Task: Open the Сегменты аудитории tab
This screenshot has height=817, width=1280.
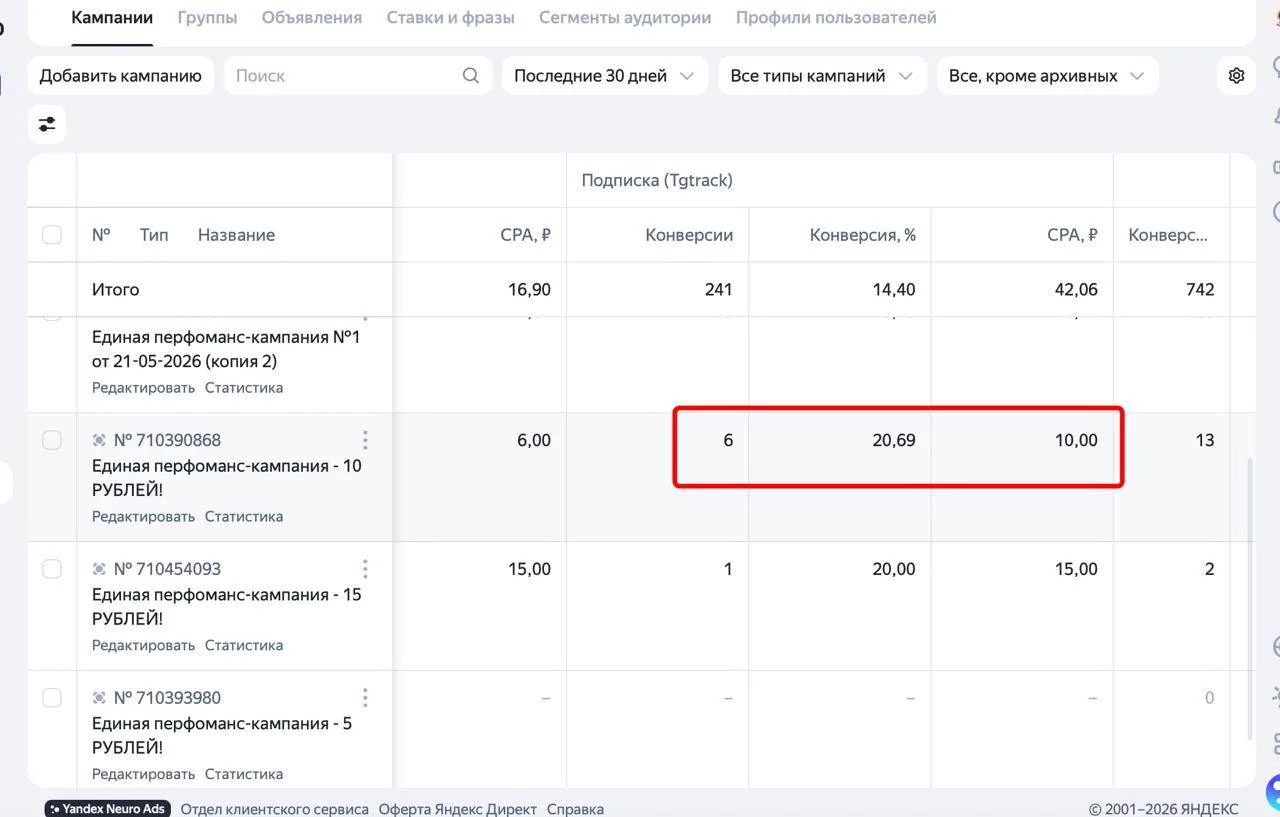Action: tap(625, 18)
